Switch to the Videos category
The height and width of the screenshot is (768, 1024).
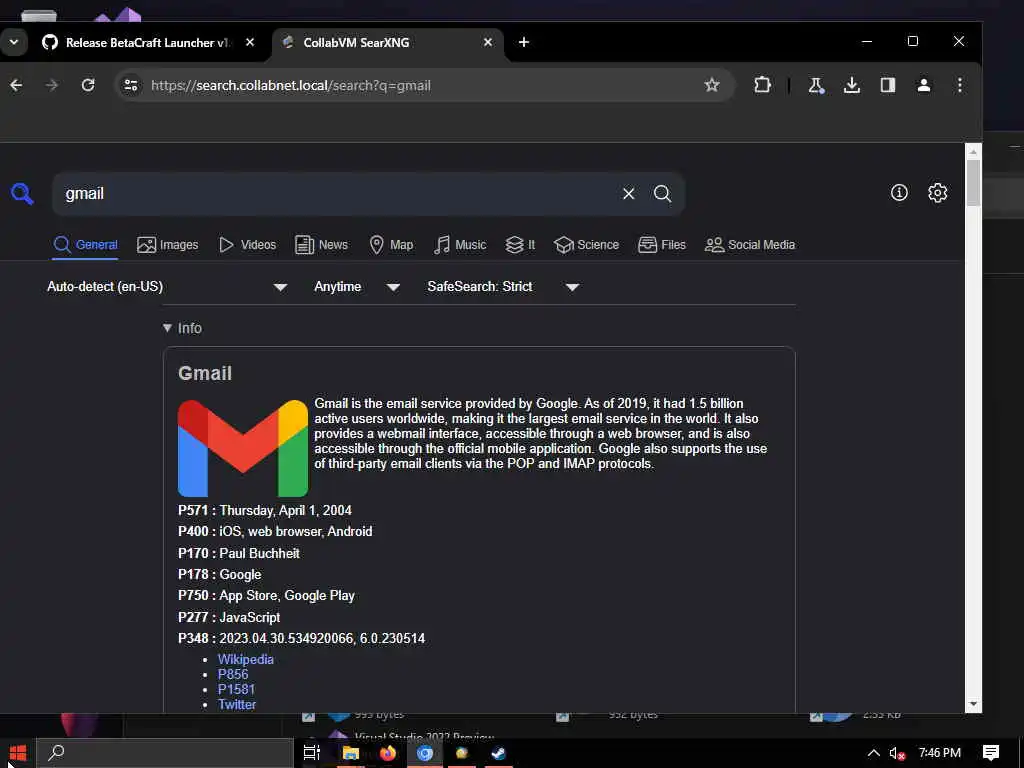pos(248,245)
